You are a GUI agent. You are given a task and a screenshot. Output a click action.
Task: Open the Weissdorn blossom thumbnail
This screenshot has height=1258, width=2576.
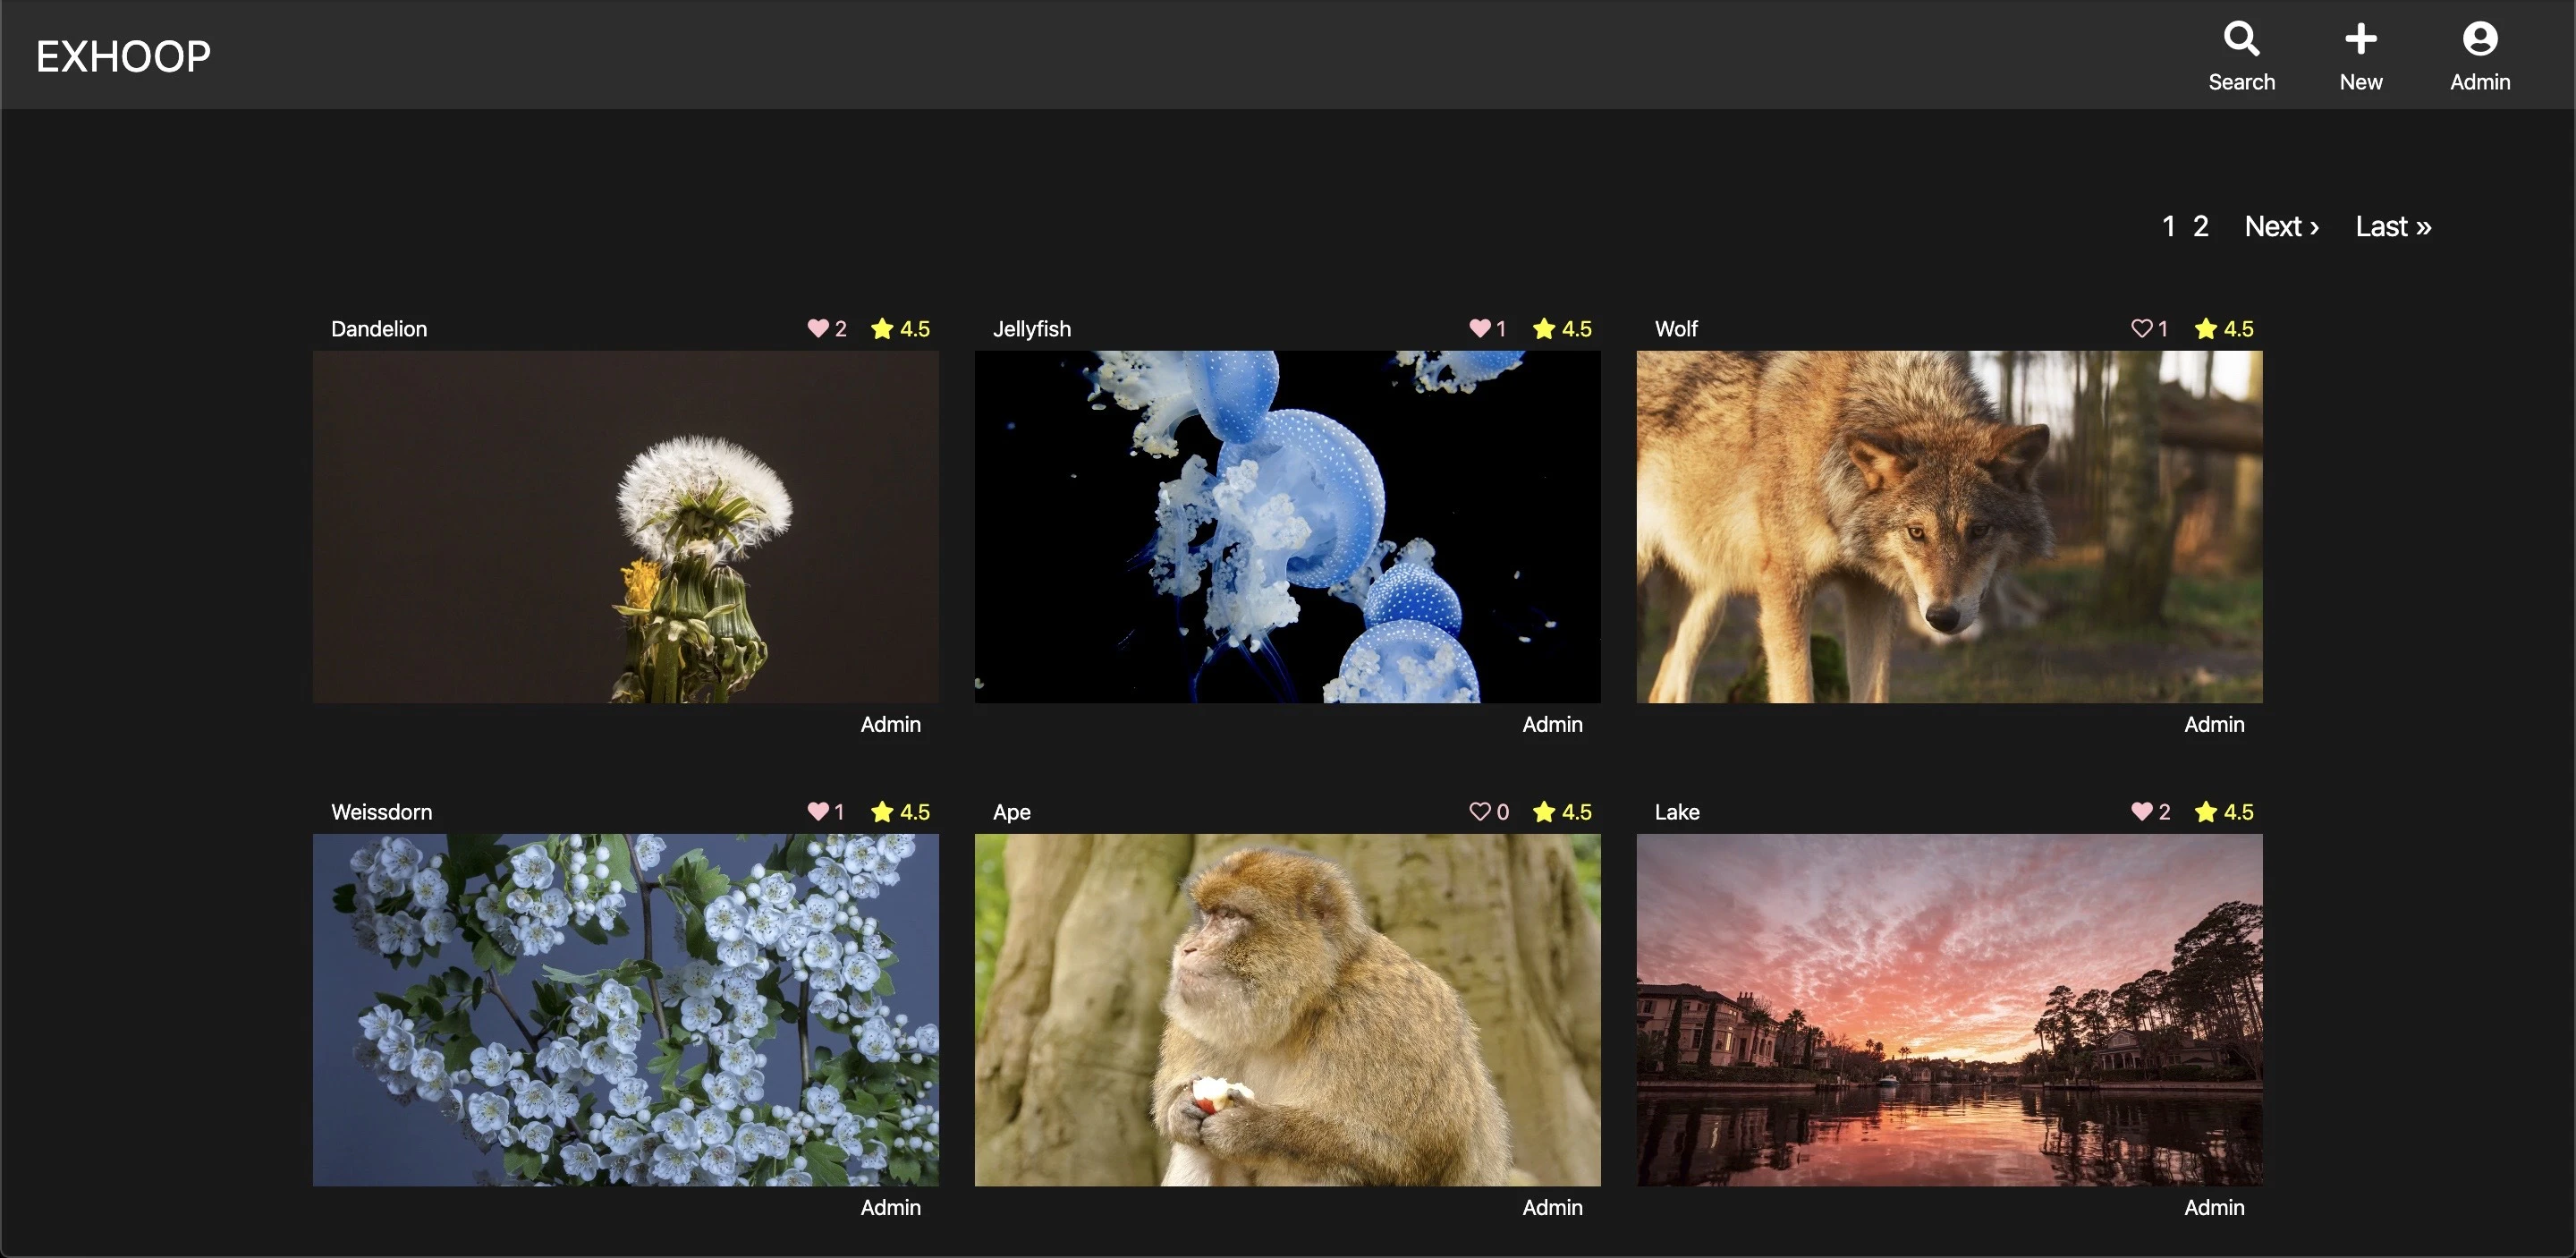[625, 1010]
